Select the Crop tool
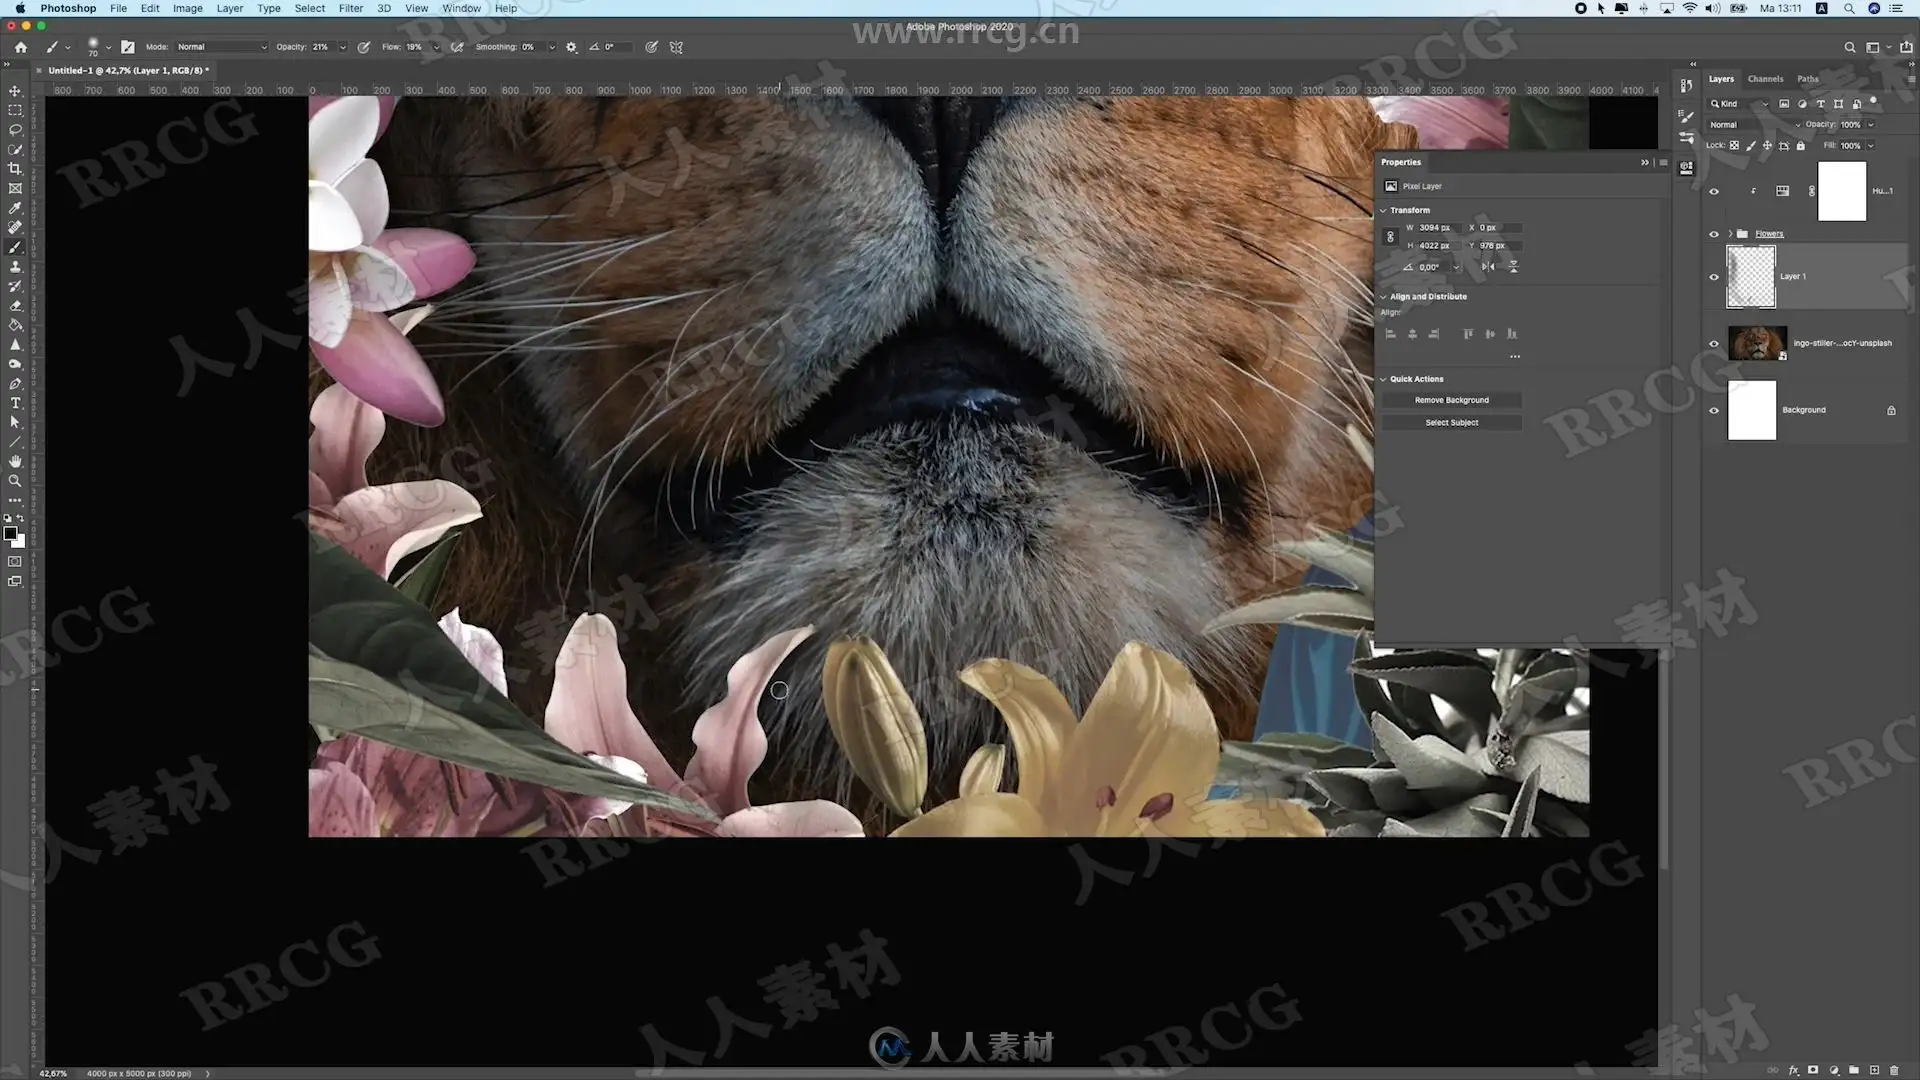 click(x=15, y=169)
